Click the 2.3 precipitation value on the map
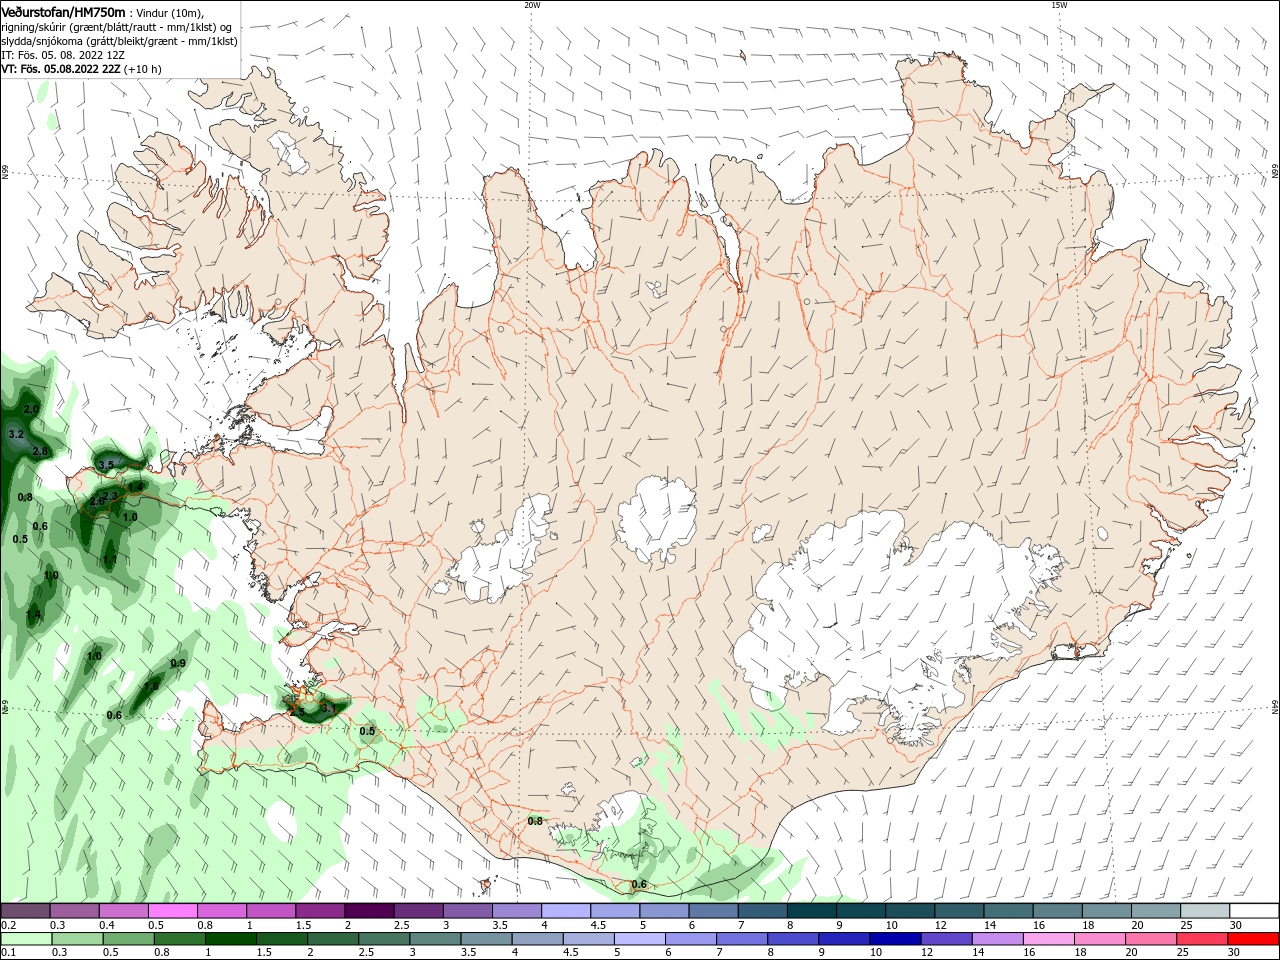Viewport: 1280px width, 960px height. click(x=110, y=495)
